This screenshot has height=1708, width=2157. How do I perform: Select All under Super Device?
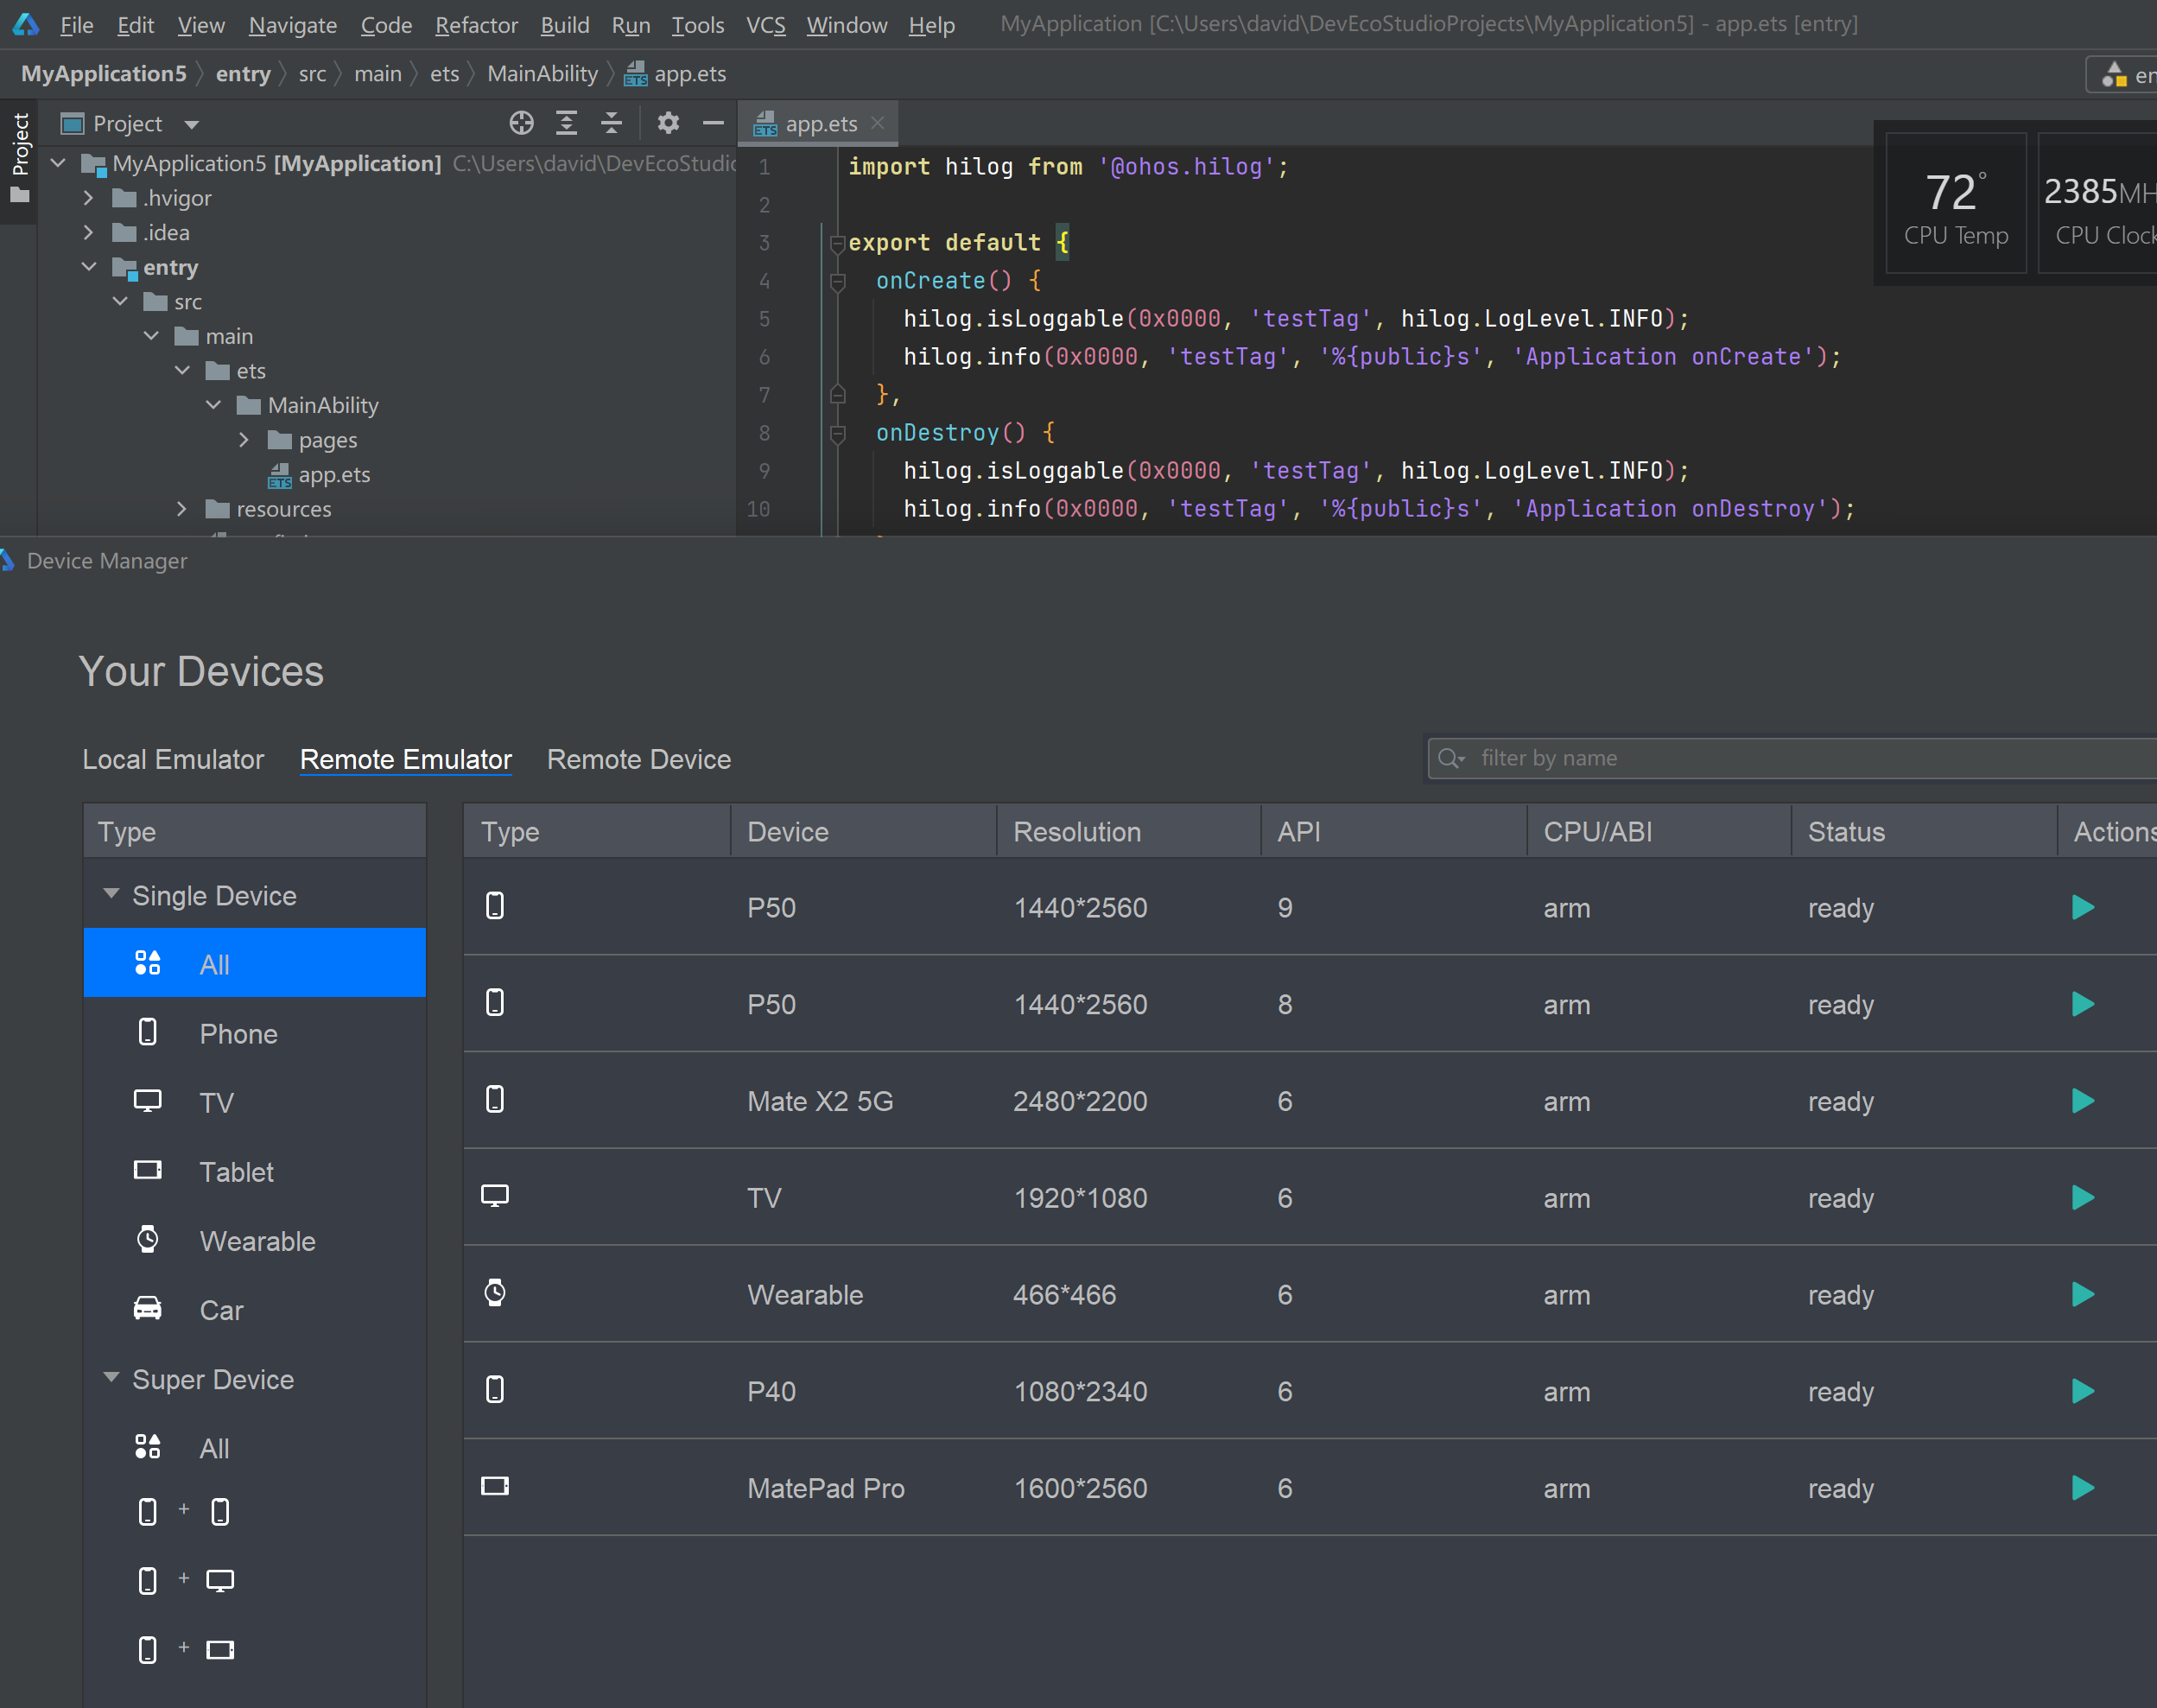click(254, 1447)
